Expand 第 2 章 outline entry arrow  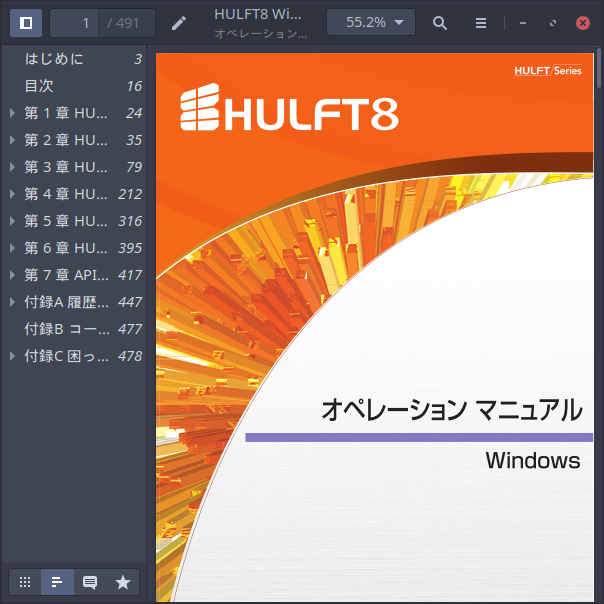(12, 140)
